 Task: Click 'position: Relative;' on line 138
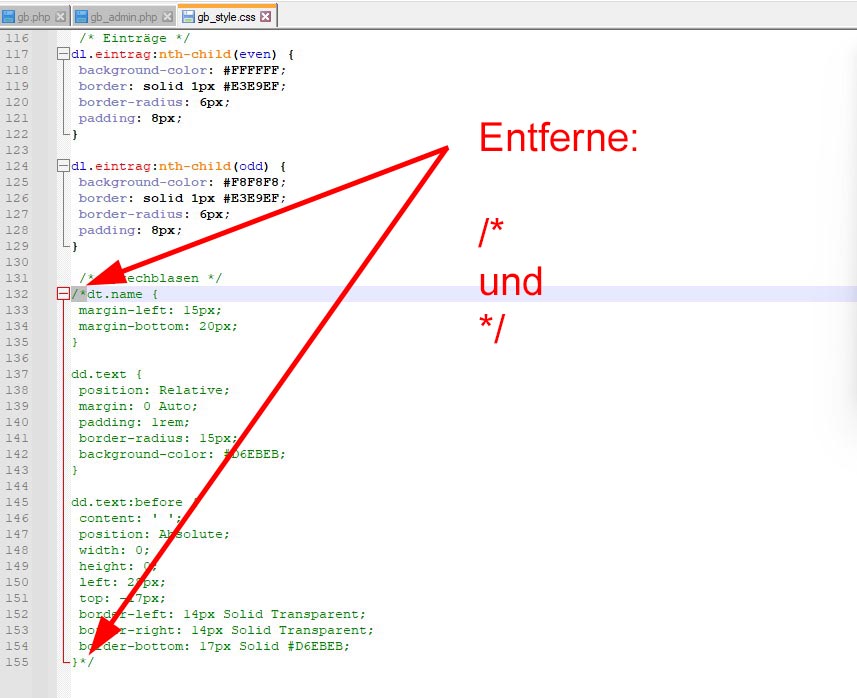click(x=154, y=390)
